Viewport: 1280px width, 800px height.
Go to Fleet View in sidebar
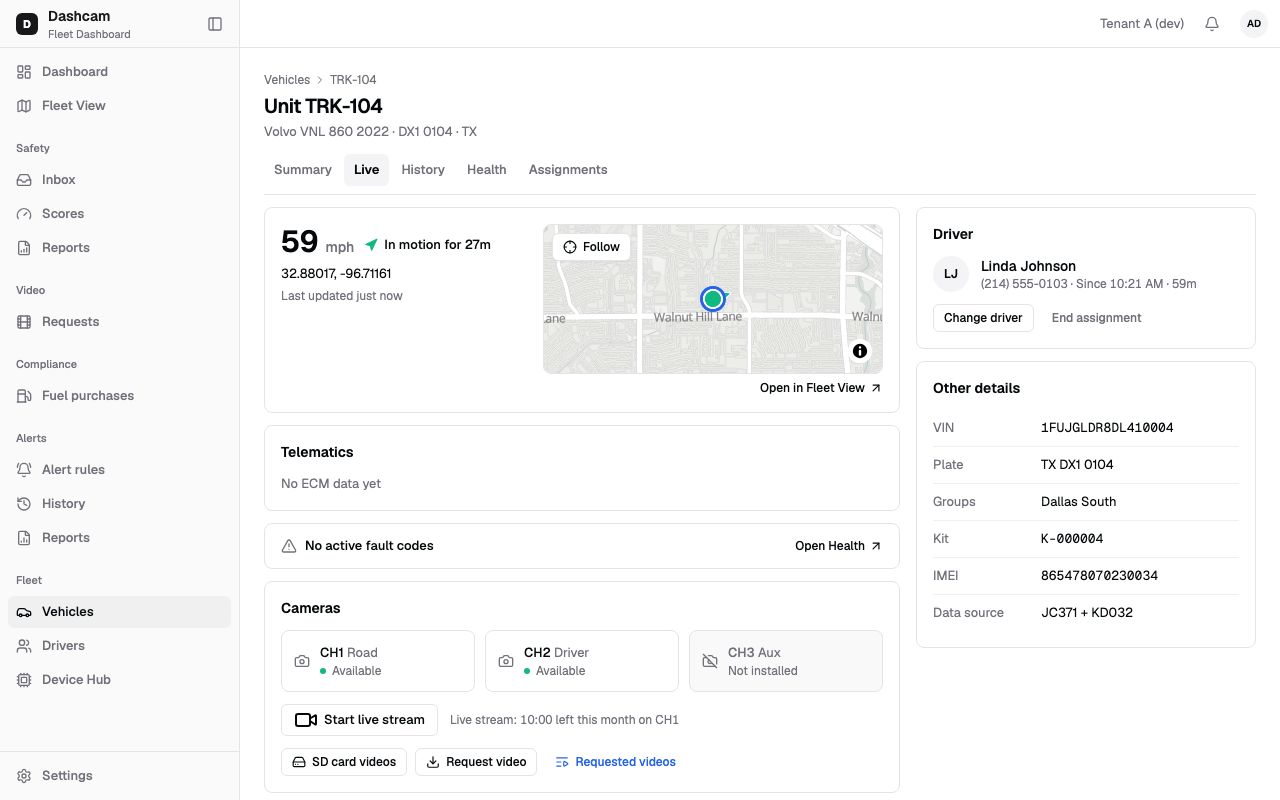119,106
